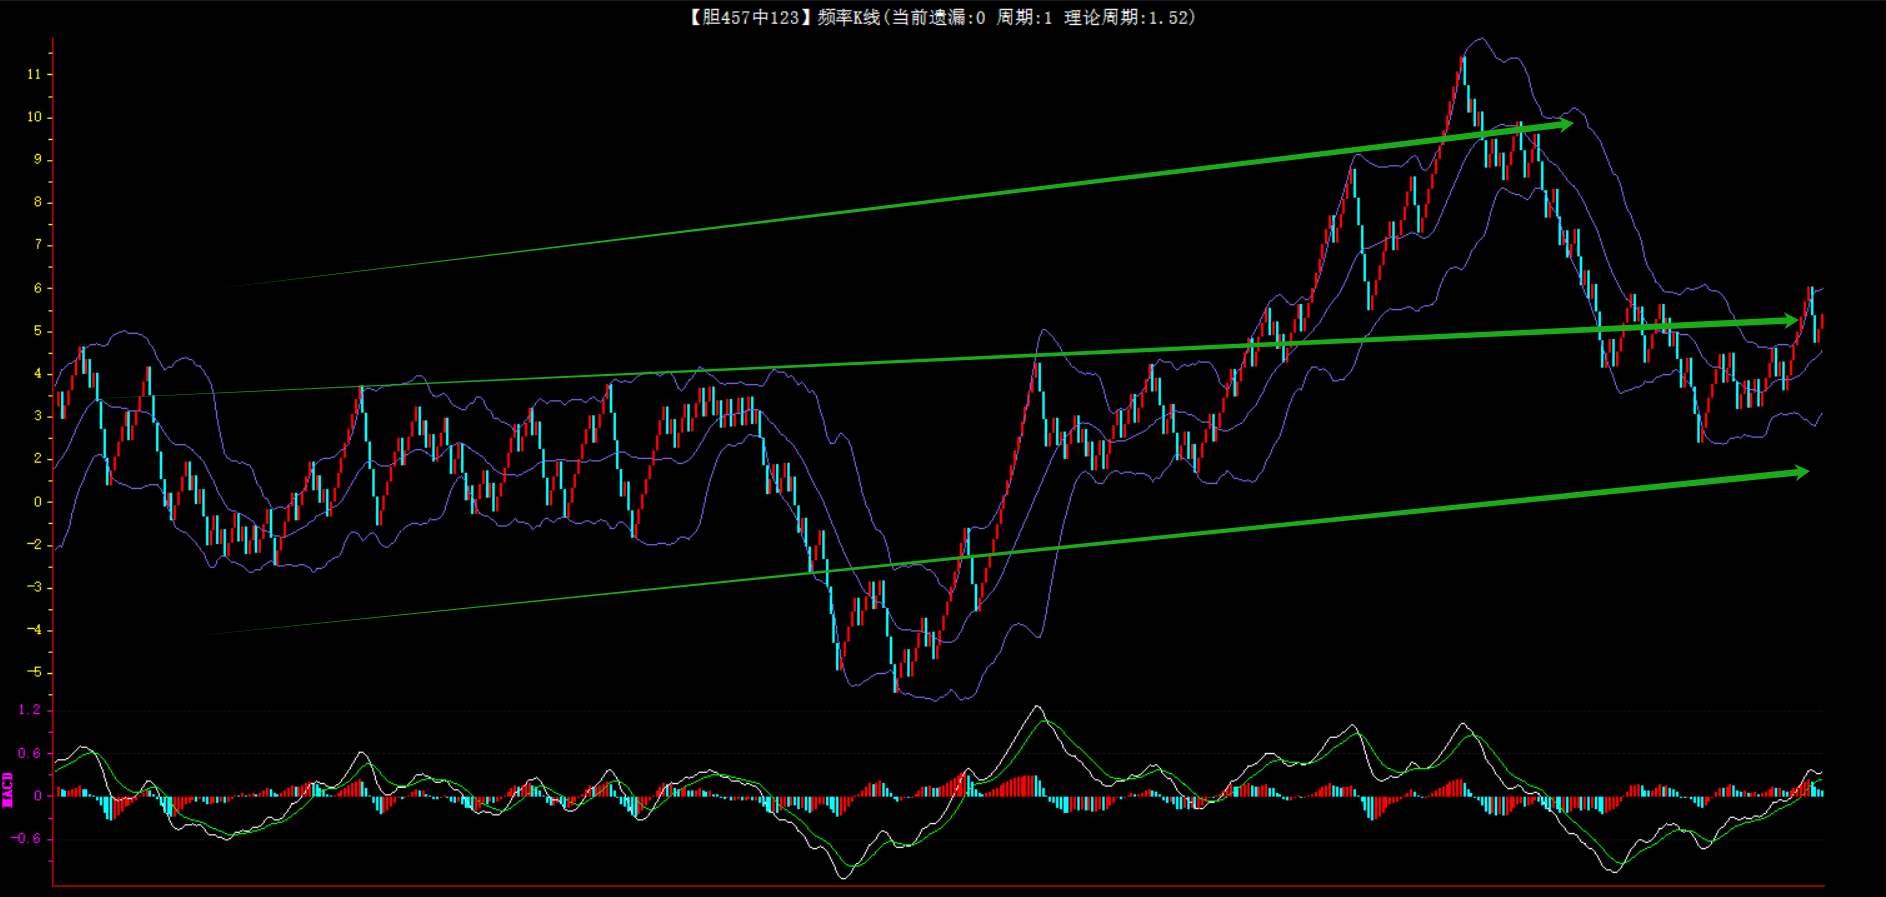Click the y-axis label 6

(38, 288)
